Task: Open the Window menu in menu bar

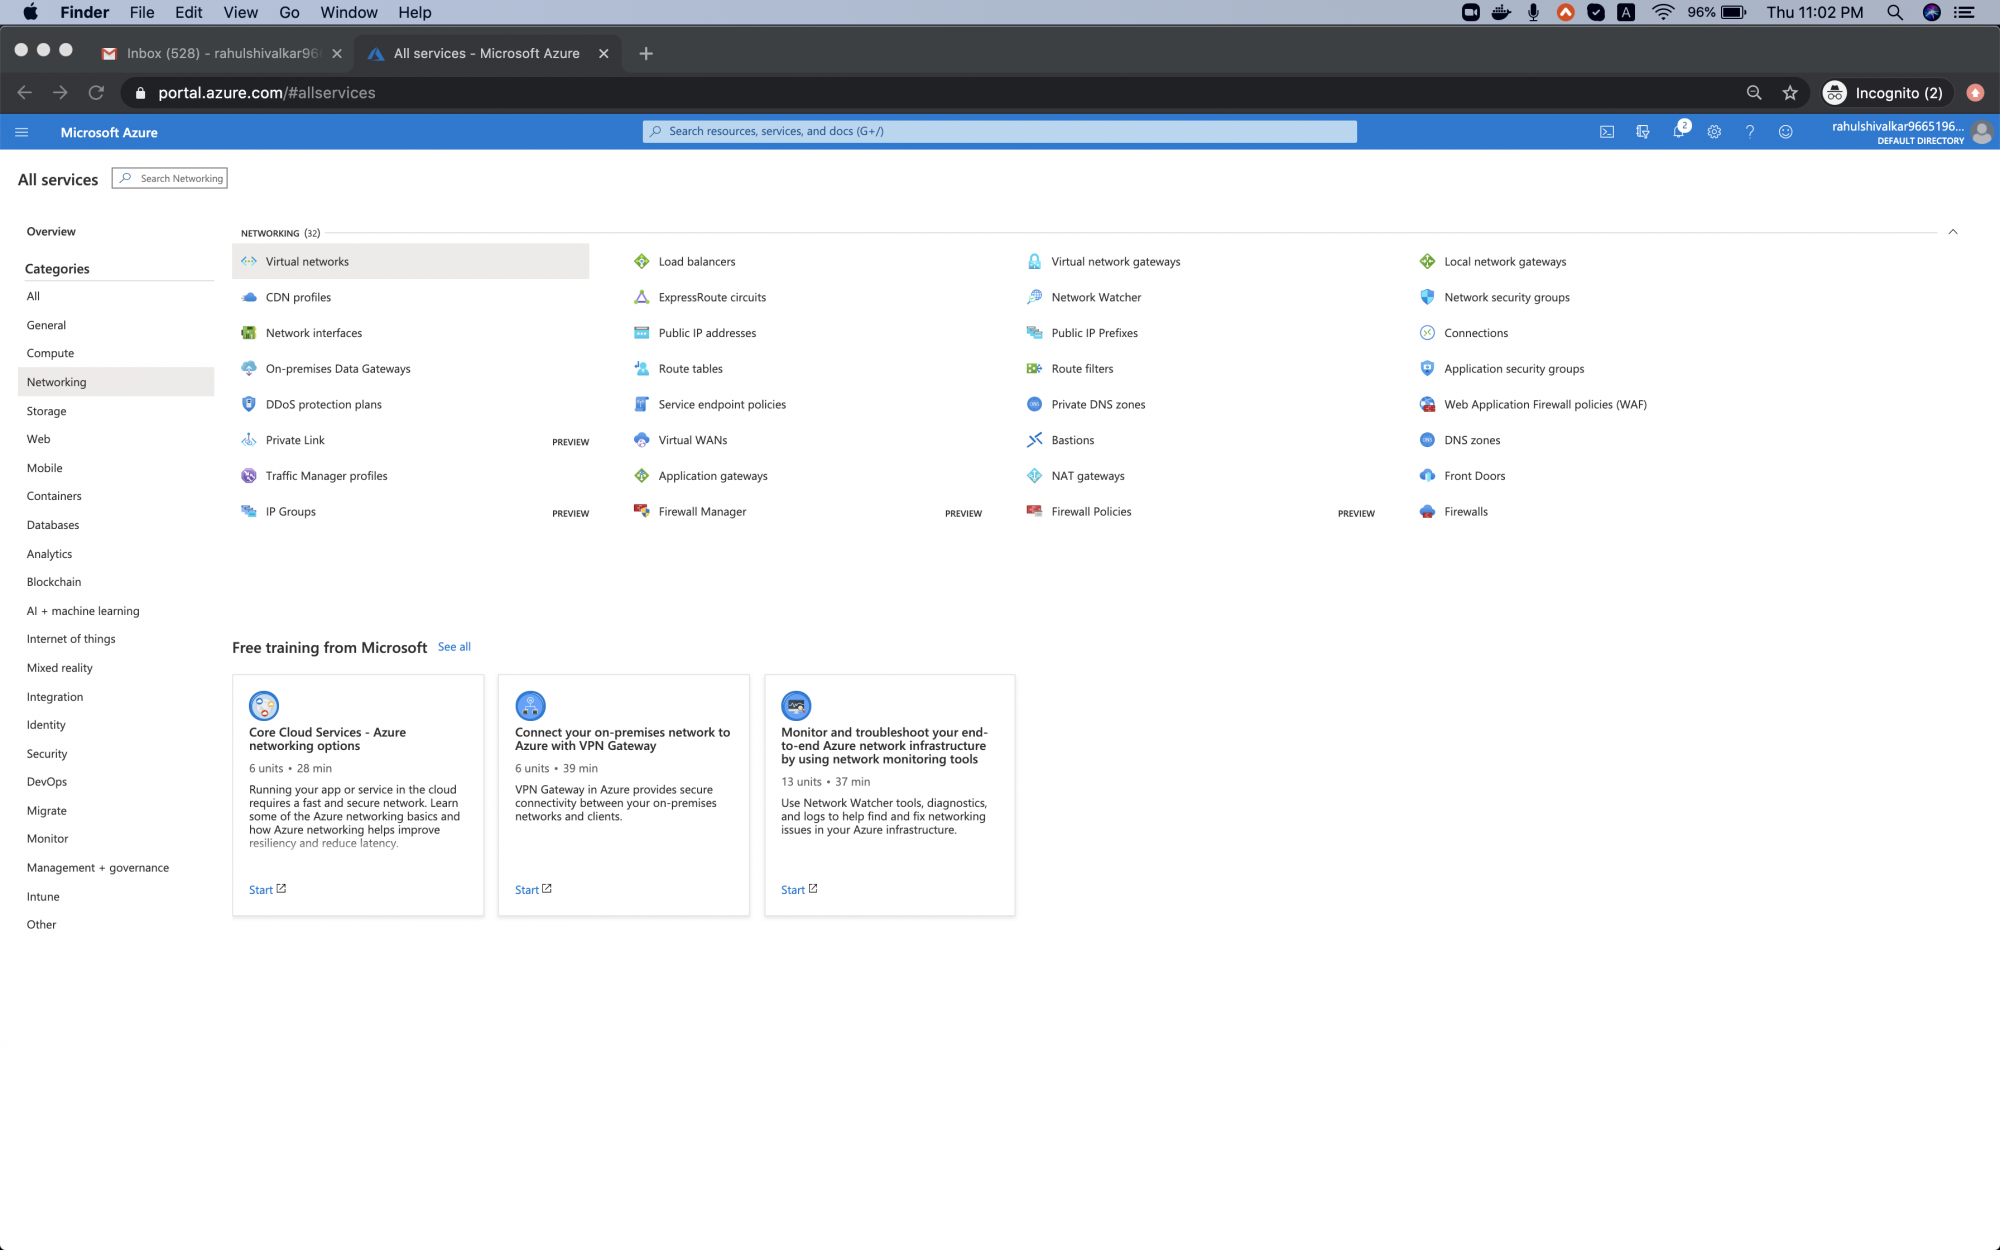Action: point(348,12)
